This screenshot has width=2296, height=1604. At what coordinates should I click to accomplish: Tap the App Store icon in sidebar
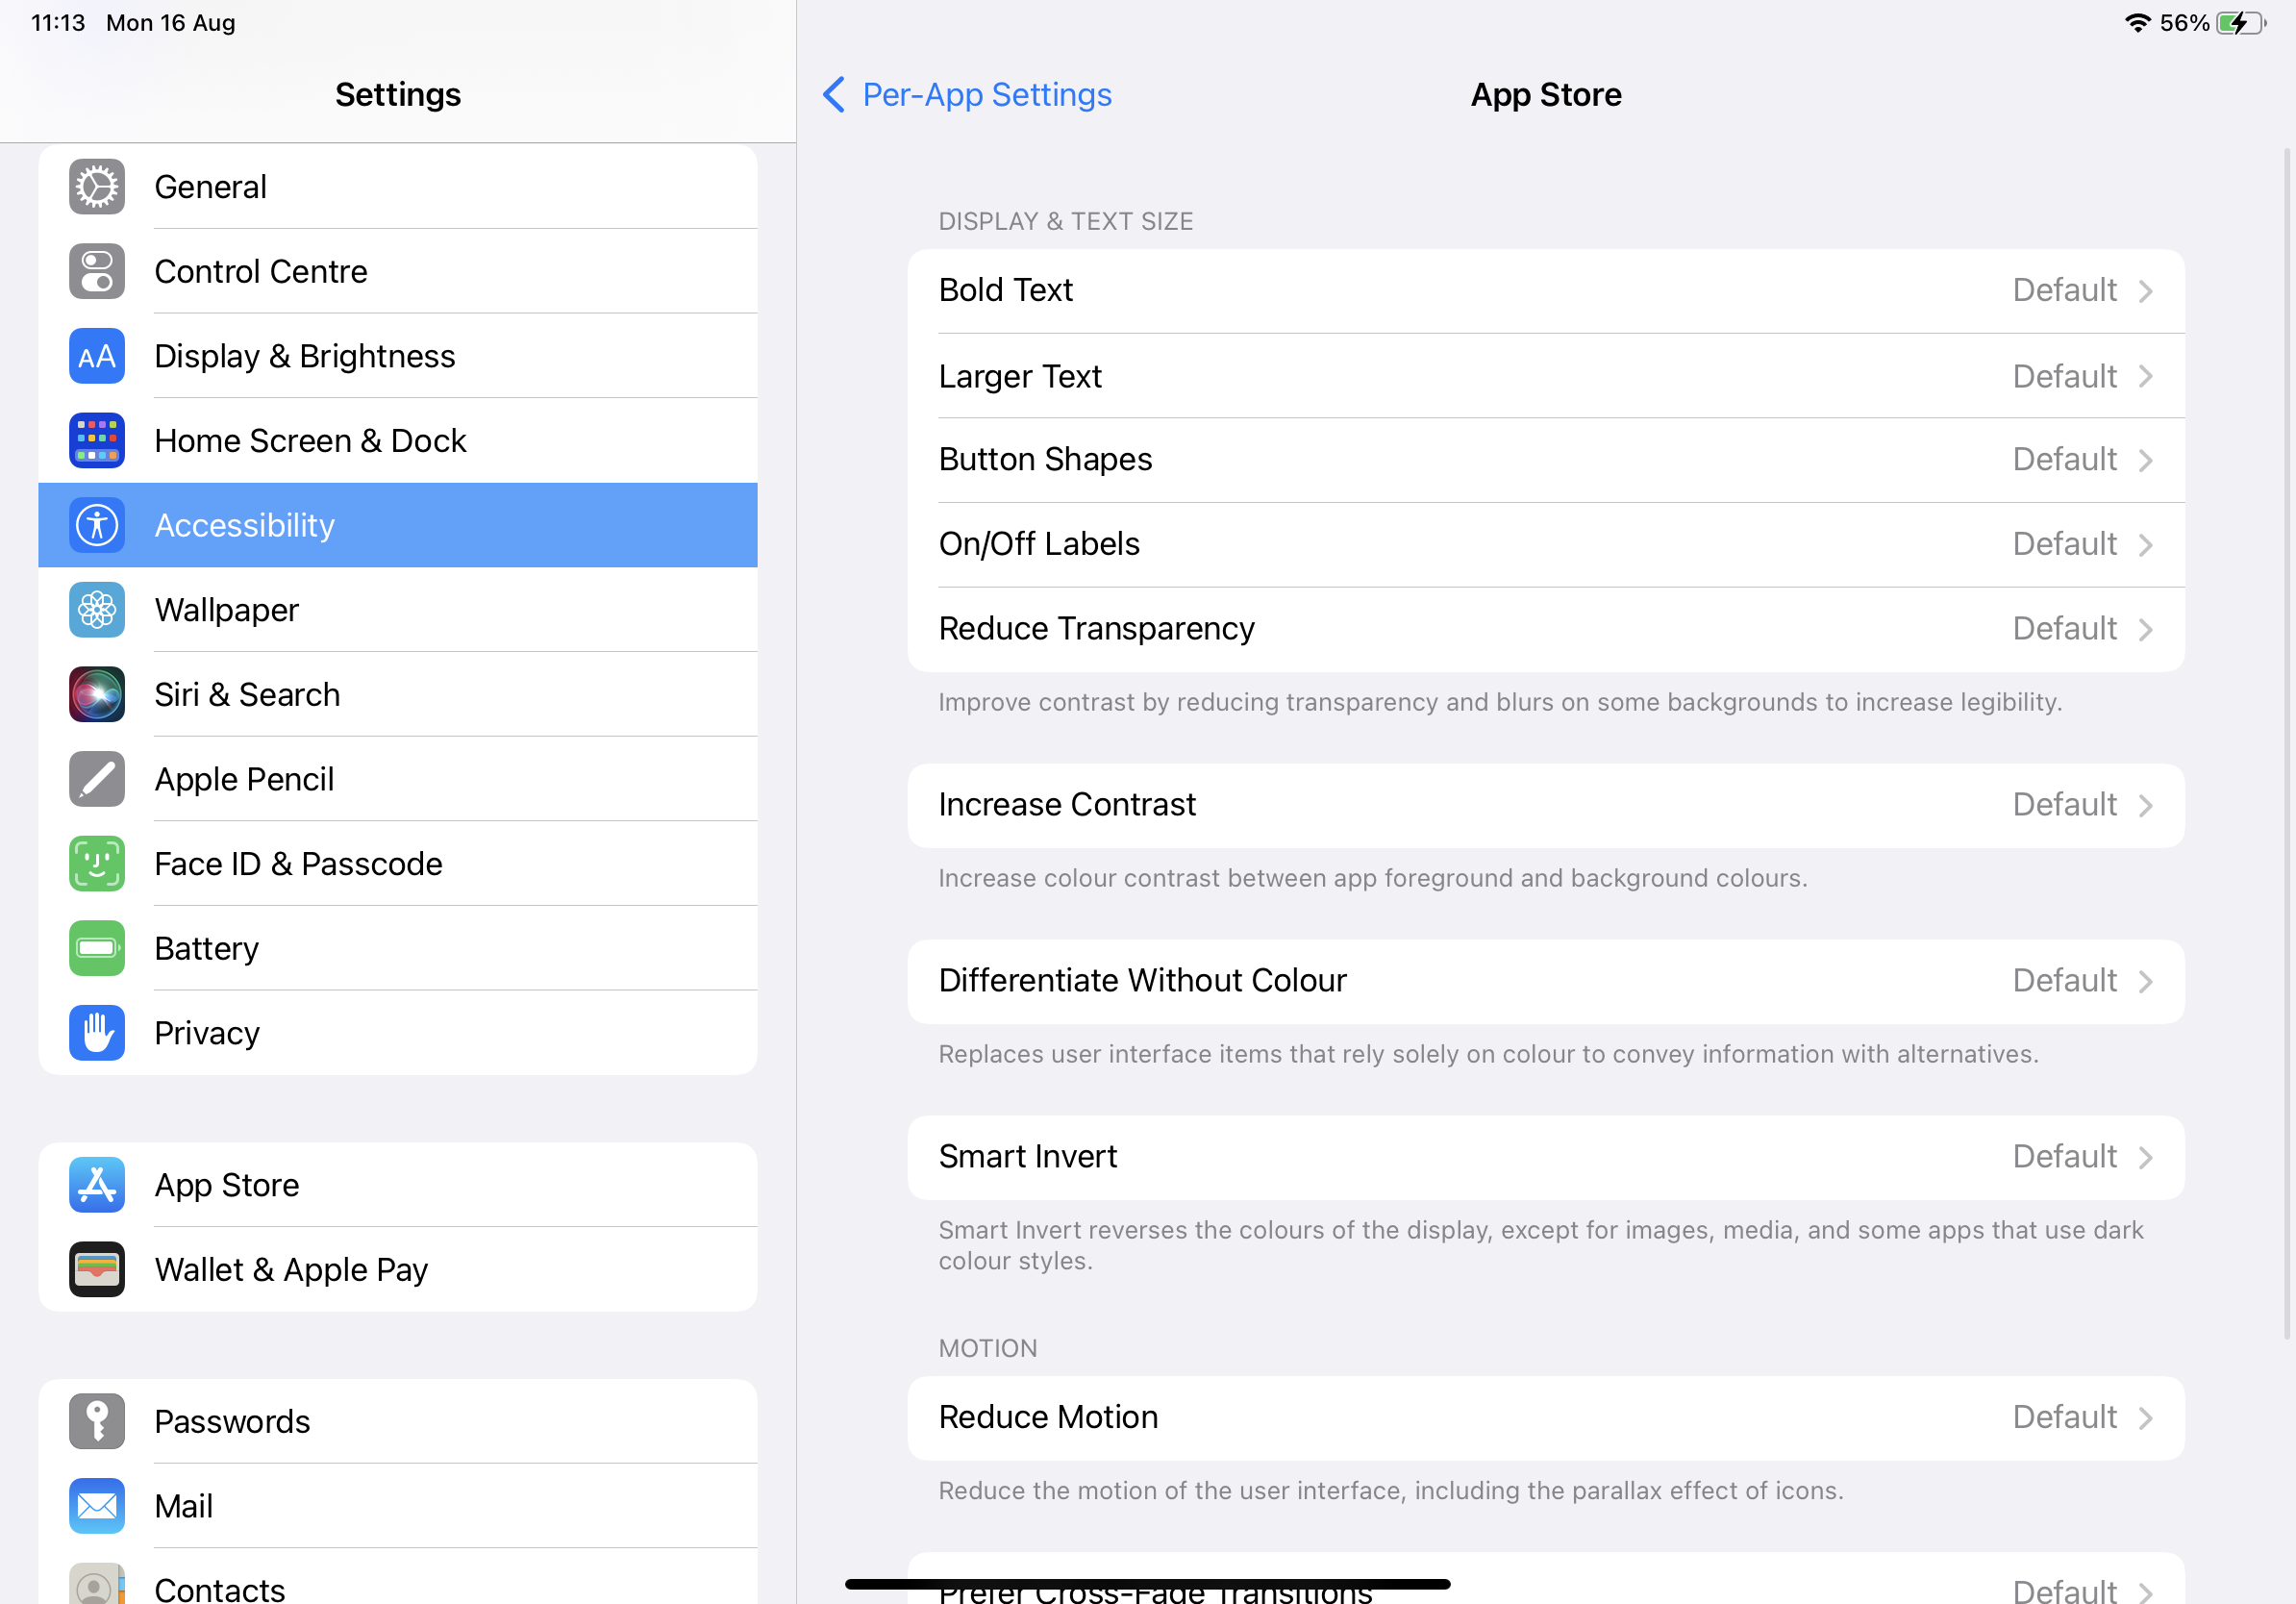[x=97, y=1185]
